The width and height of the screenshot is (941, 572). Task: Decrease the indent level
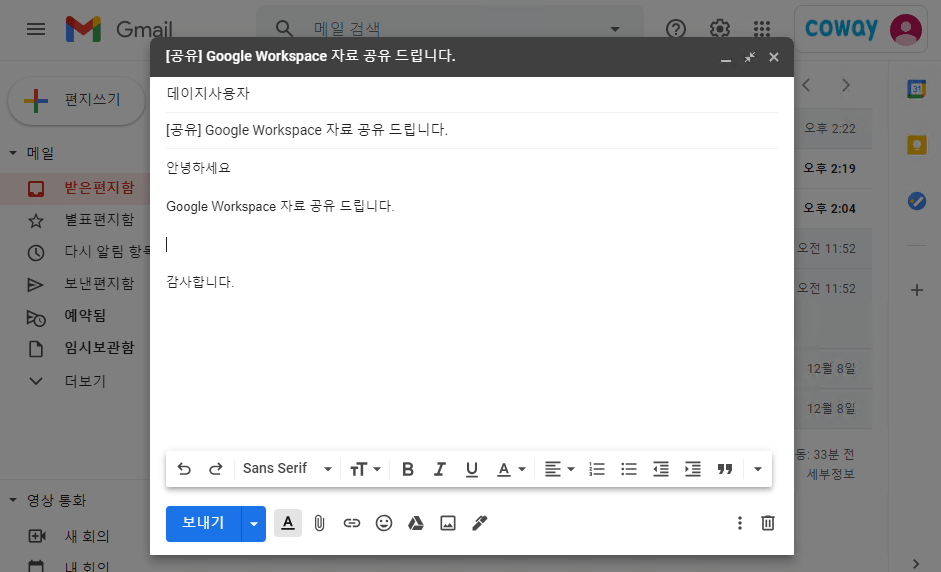tap(661, 469)
